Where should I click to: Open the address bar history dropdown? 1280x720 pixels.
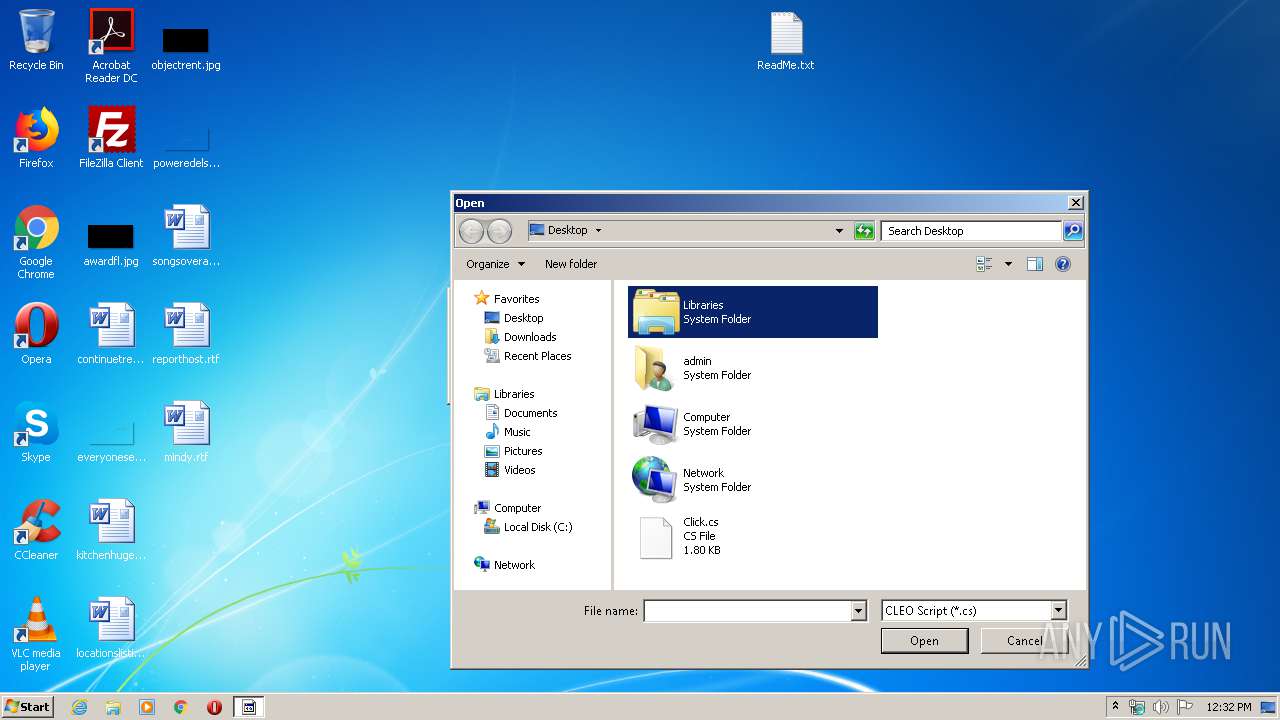pos(839,231)
